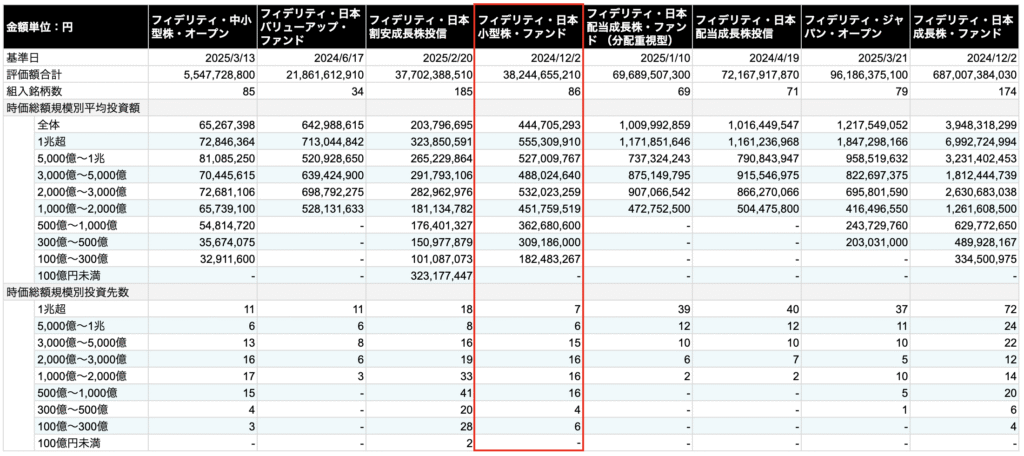This screenshot has width=1024, height=456.
Task: Select the フィデリティ・日本配当成長株投信 column header
Action: [746, 27]
